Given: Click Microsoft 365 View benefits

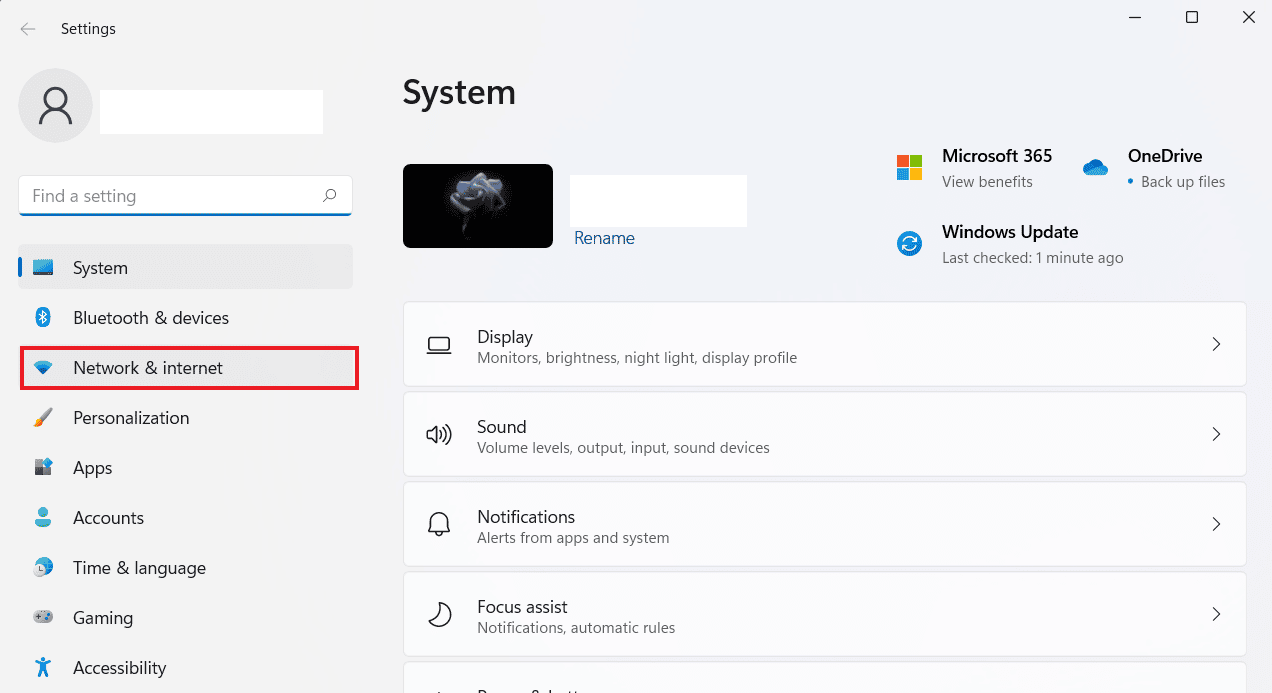Looking at the screenshot, I should click(x=987, y=182).
